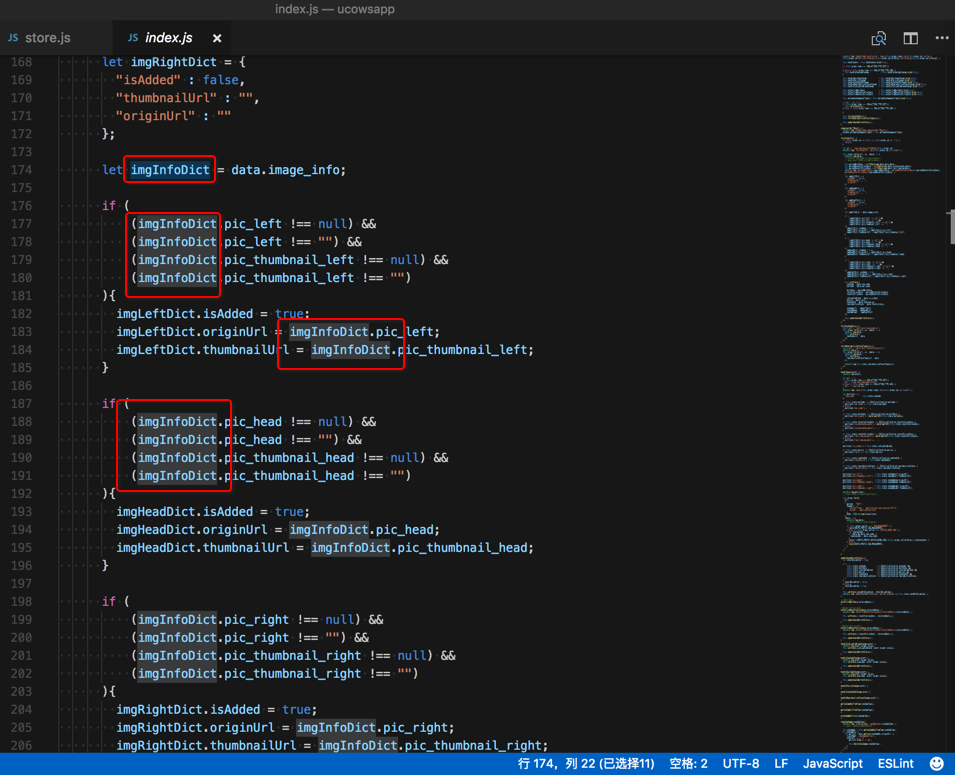Change the LF end-of-line sequence

pyautogui.click(x=781, y=764)
